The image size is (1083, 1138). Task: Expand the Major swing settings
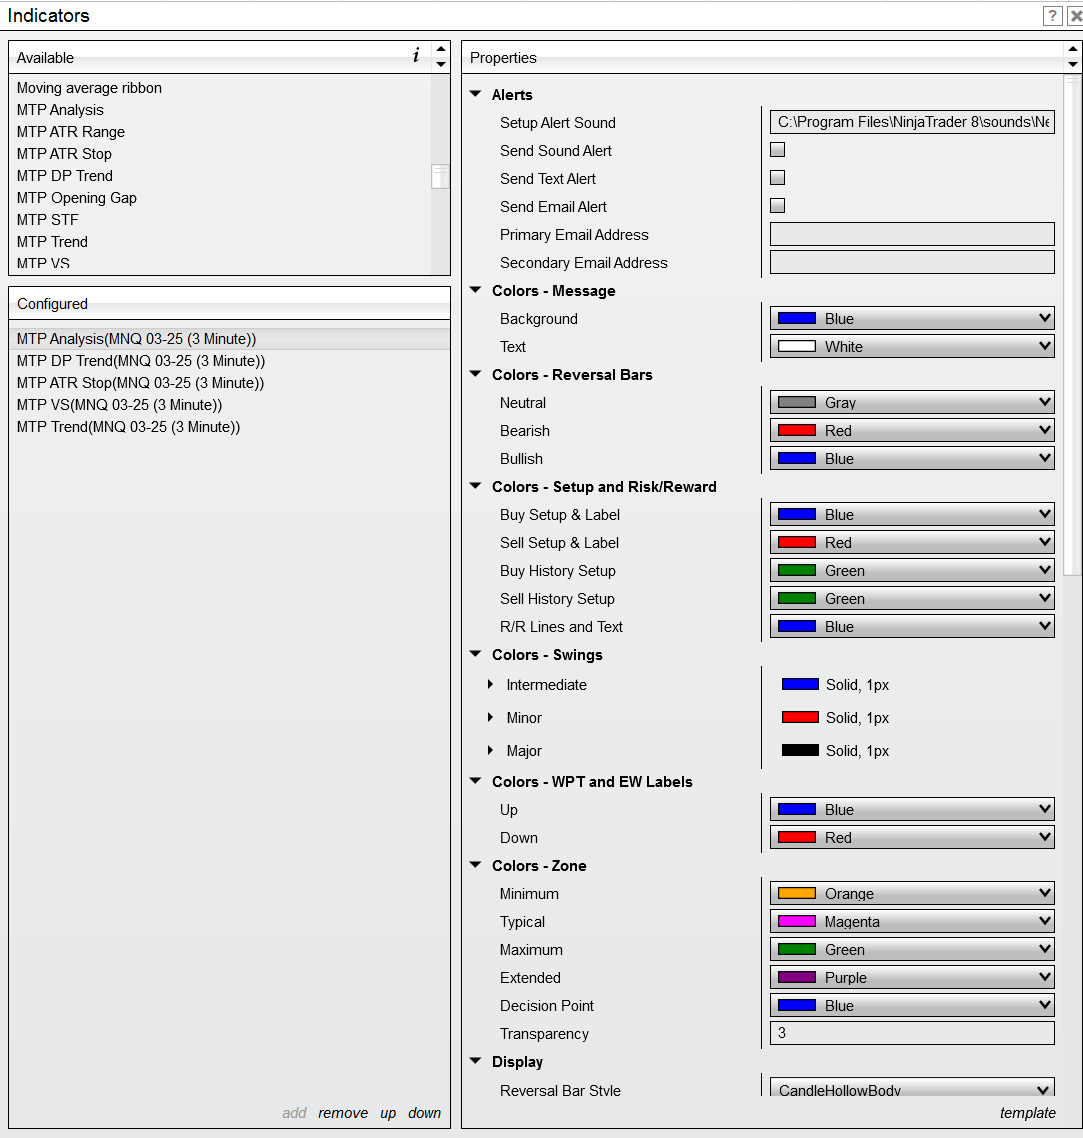[490, 751]
